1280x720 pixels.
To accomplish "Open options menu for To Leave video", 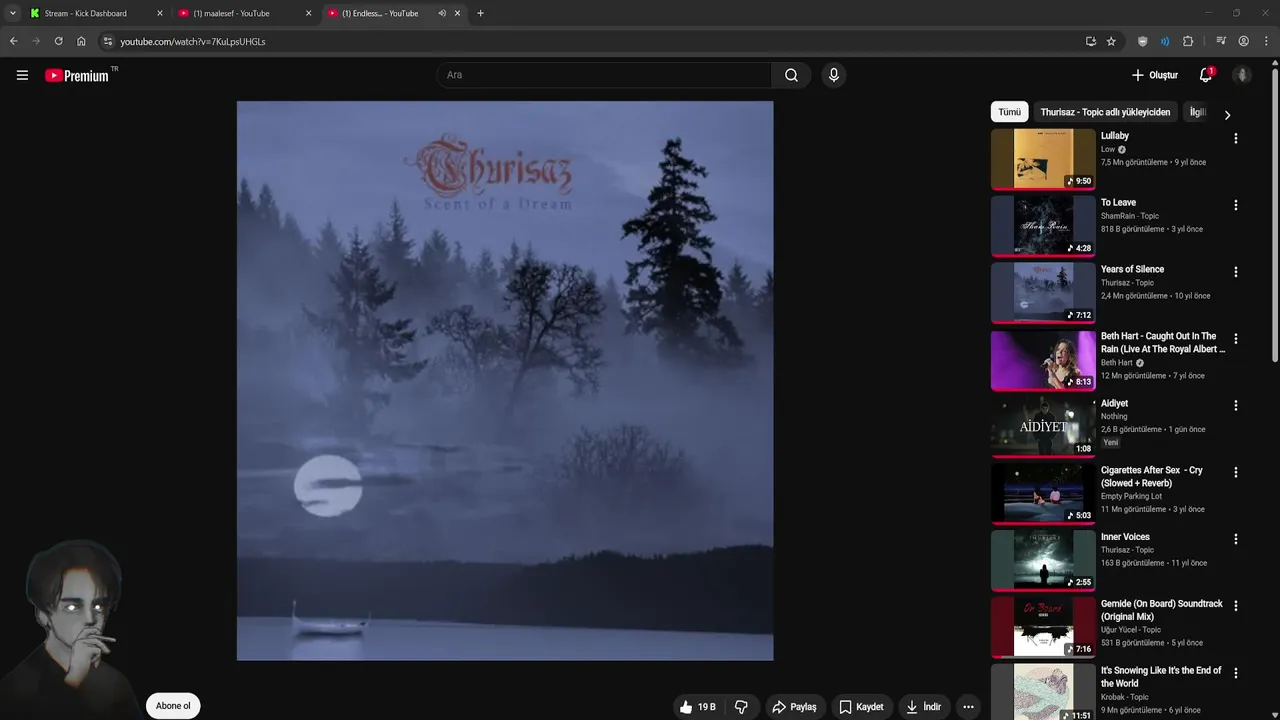I will (x=1235, y=205).
